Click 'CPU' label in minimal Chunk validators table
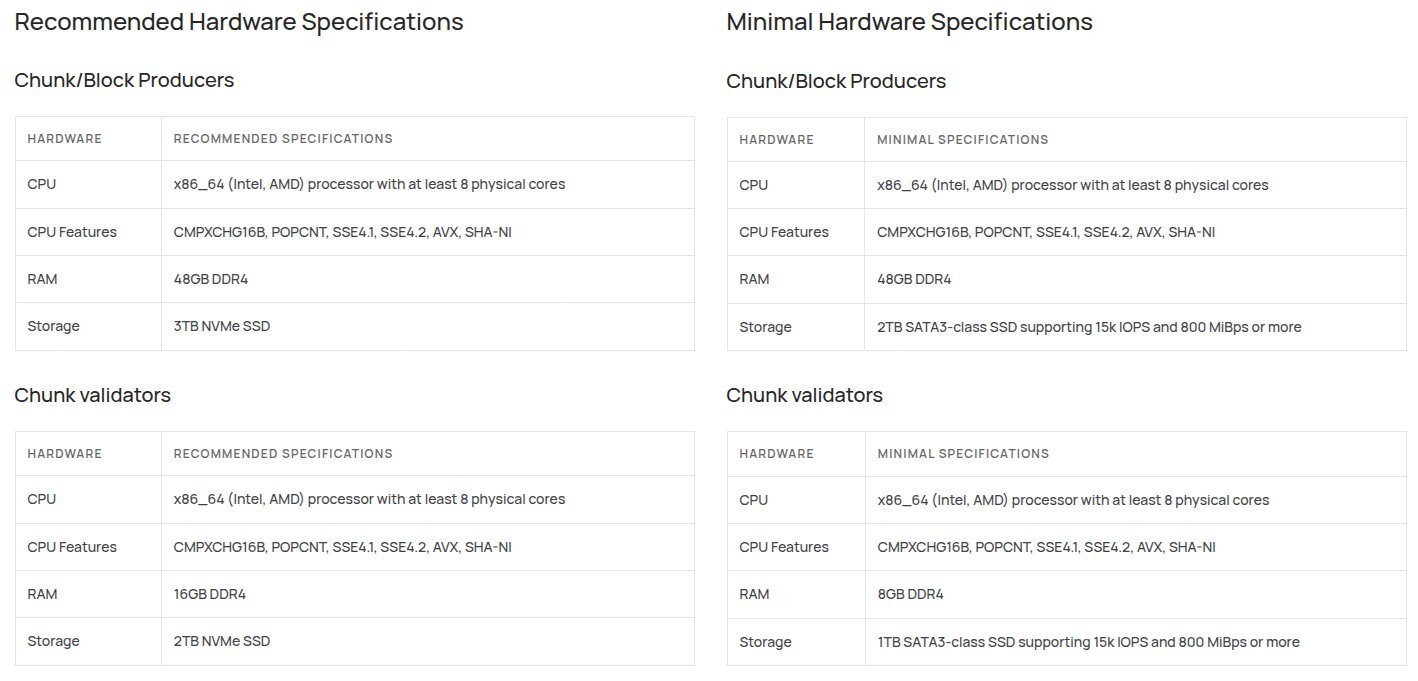Viewport: 1418px width, 681px height. (754, 500)
